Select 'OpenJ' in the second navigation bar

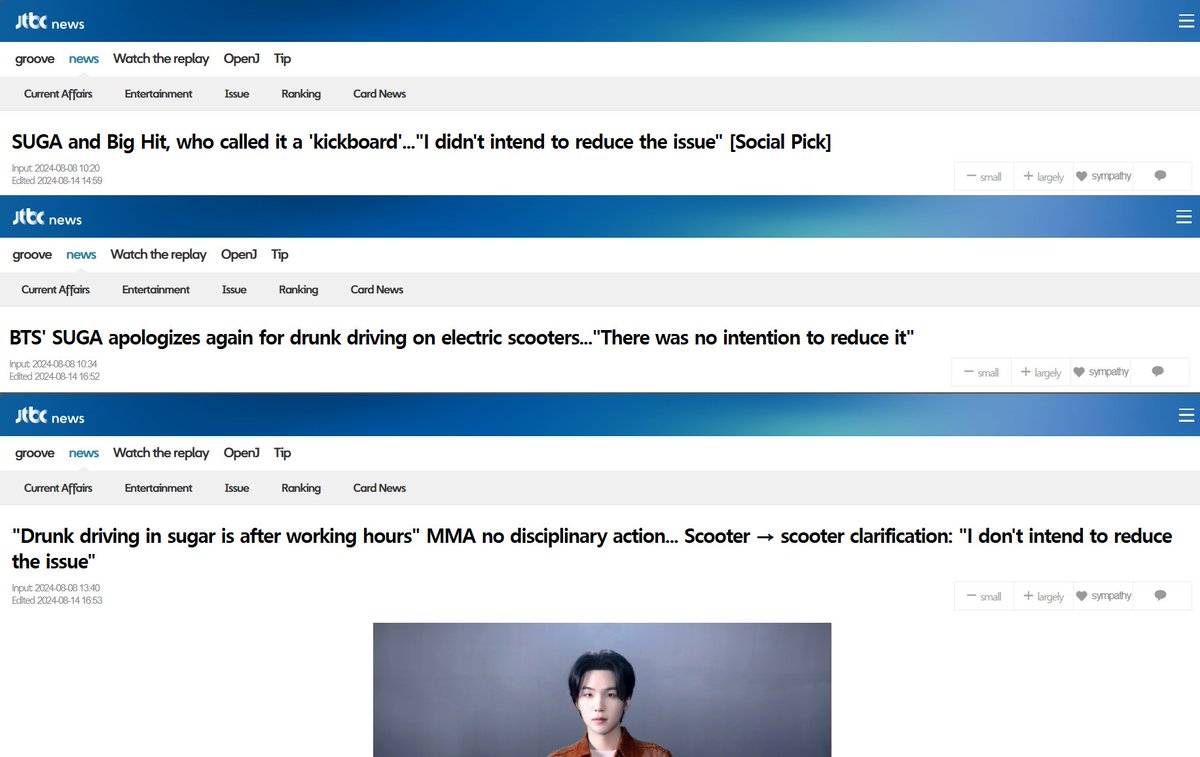[x=238, y=255]
